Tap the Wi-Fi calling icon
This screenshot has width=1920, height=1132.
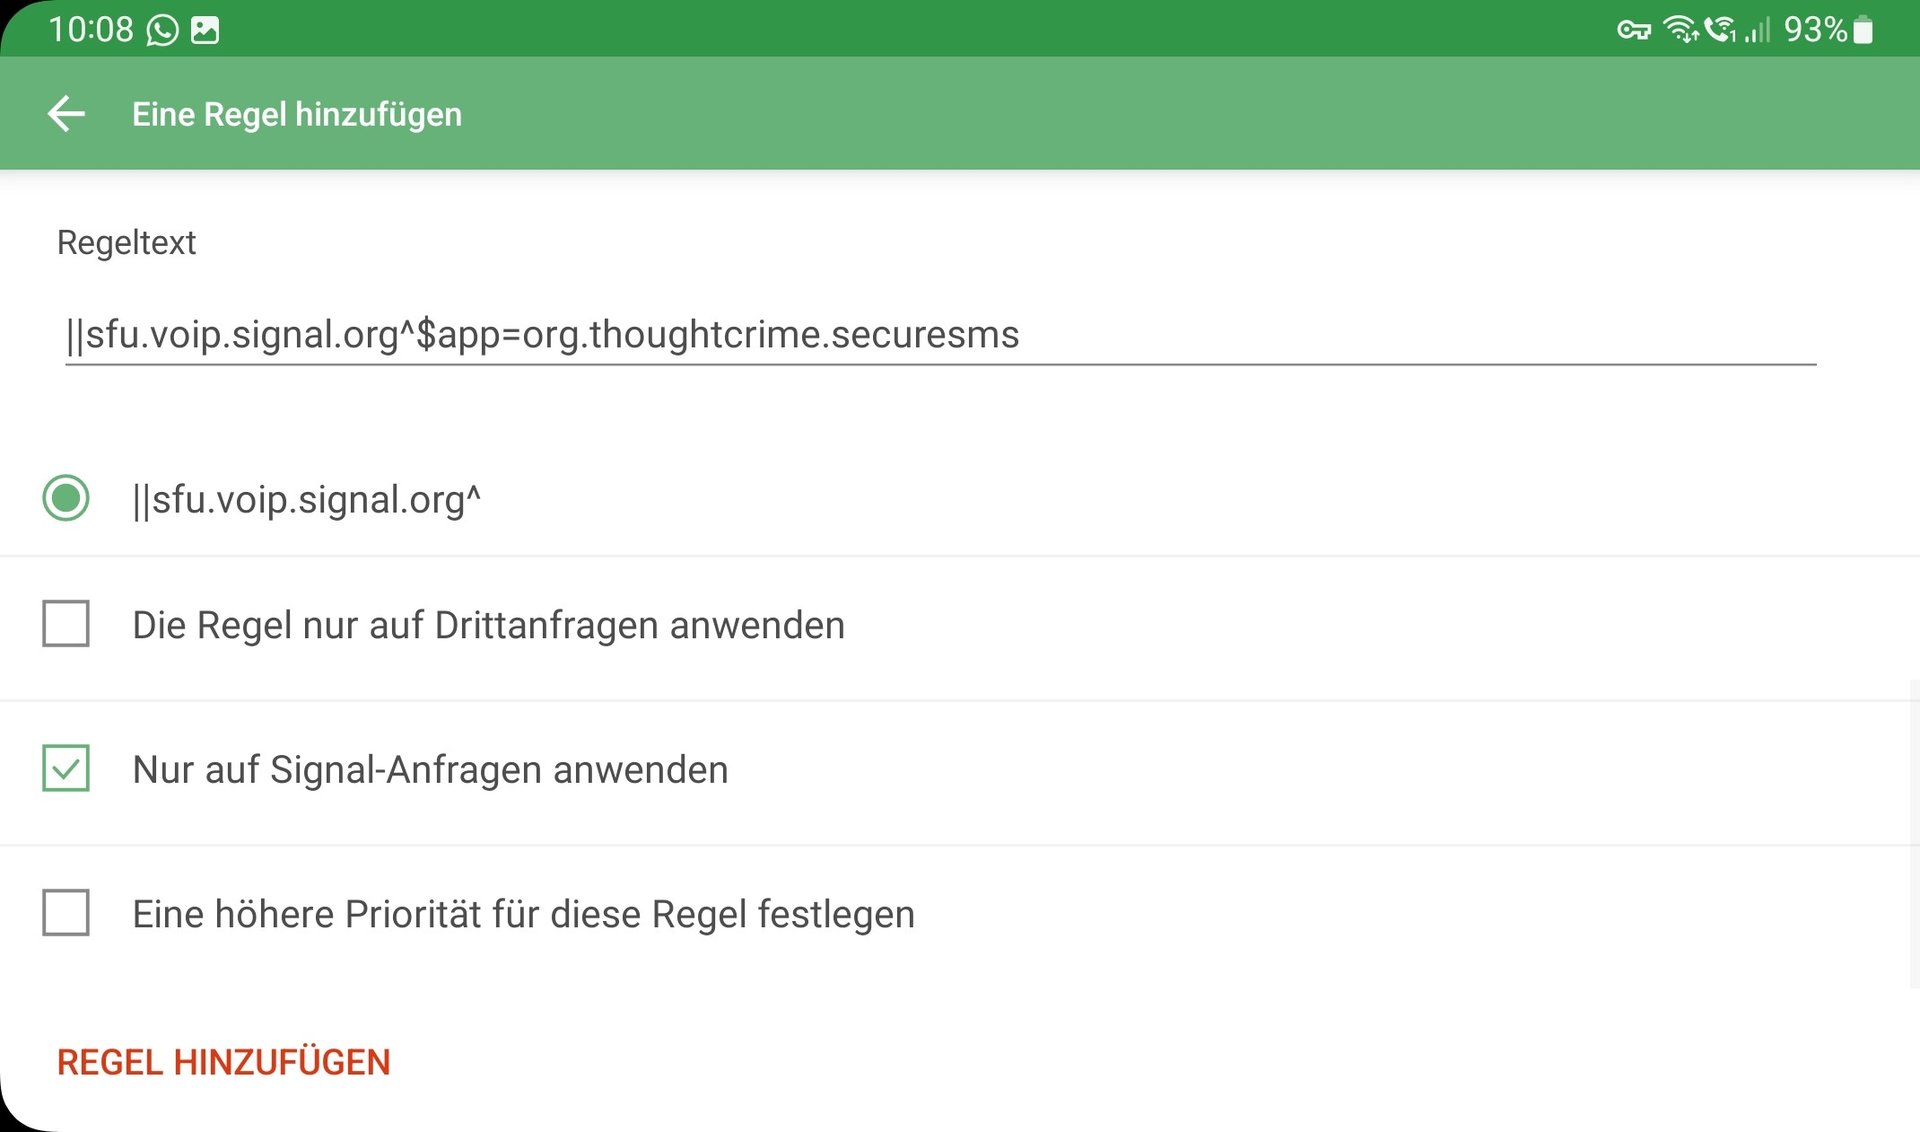point(1720,30)
